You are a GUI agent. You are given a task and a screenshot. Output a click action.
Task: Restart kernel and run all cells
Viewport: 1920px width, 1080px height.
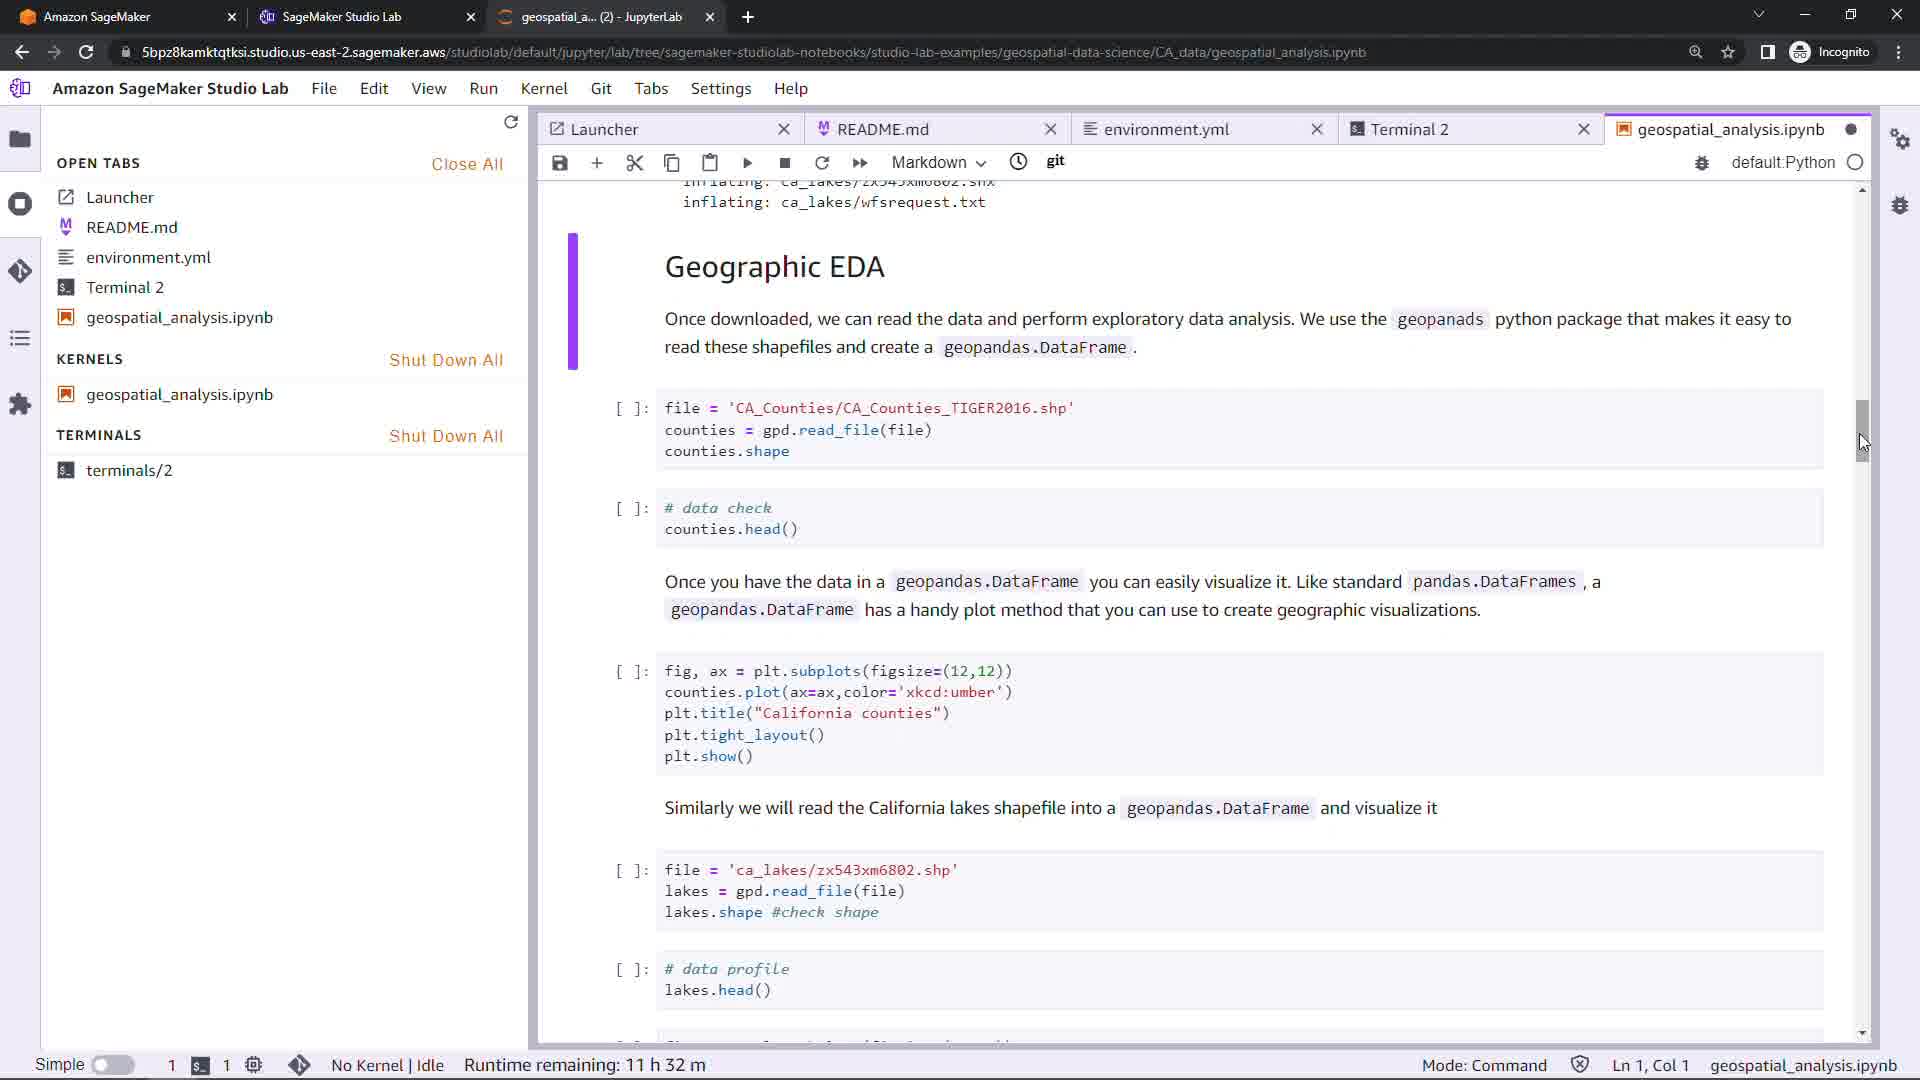(x=860, y=163)
